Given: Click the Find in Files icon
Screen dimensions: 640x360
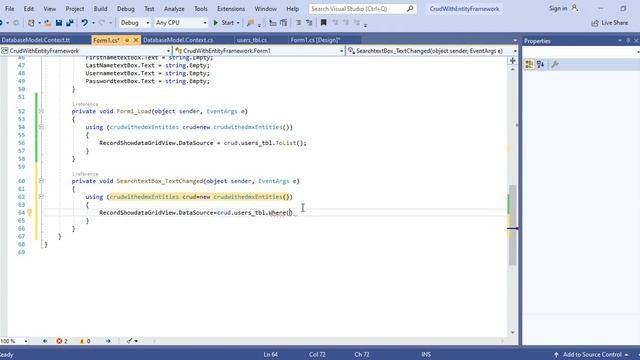Looking at the screenshot, I should 251,23.
